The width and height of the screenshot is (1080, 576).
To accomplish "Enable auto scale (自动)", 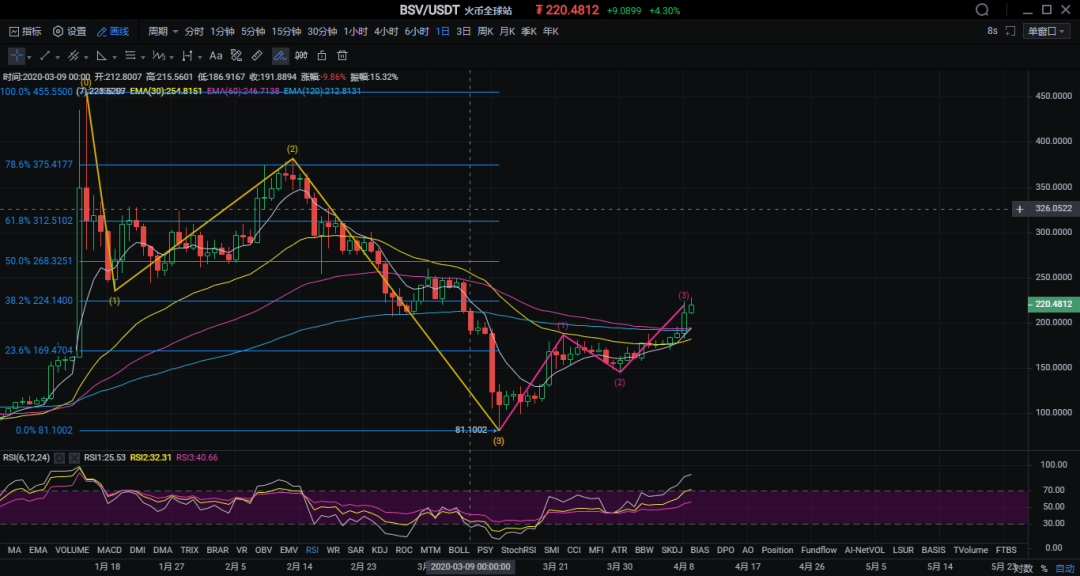I will [x=1064, y=568].
